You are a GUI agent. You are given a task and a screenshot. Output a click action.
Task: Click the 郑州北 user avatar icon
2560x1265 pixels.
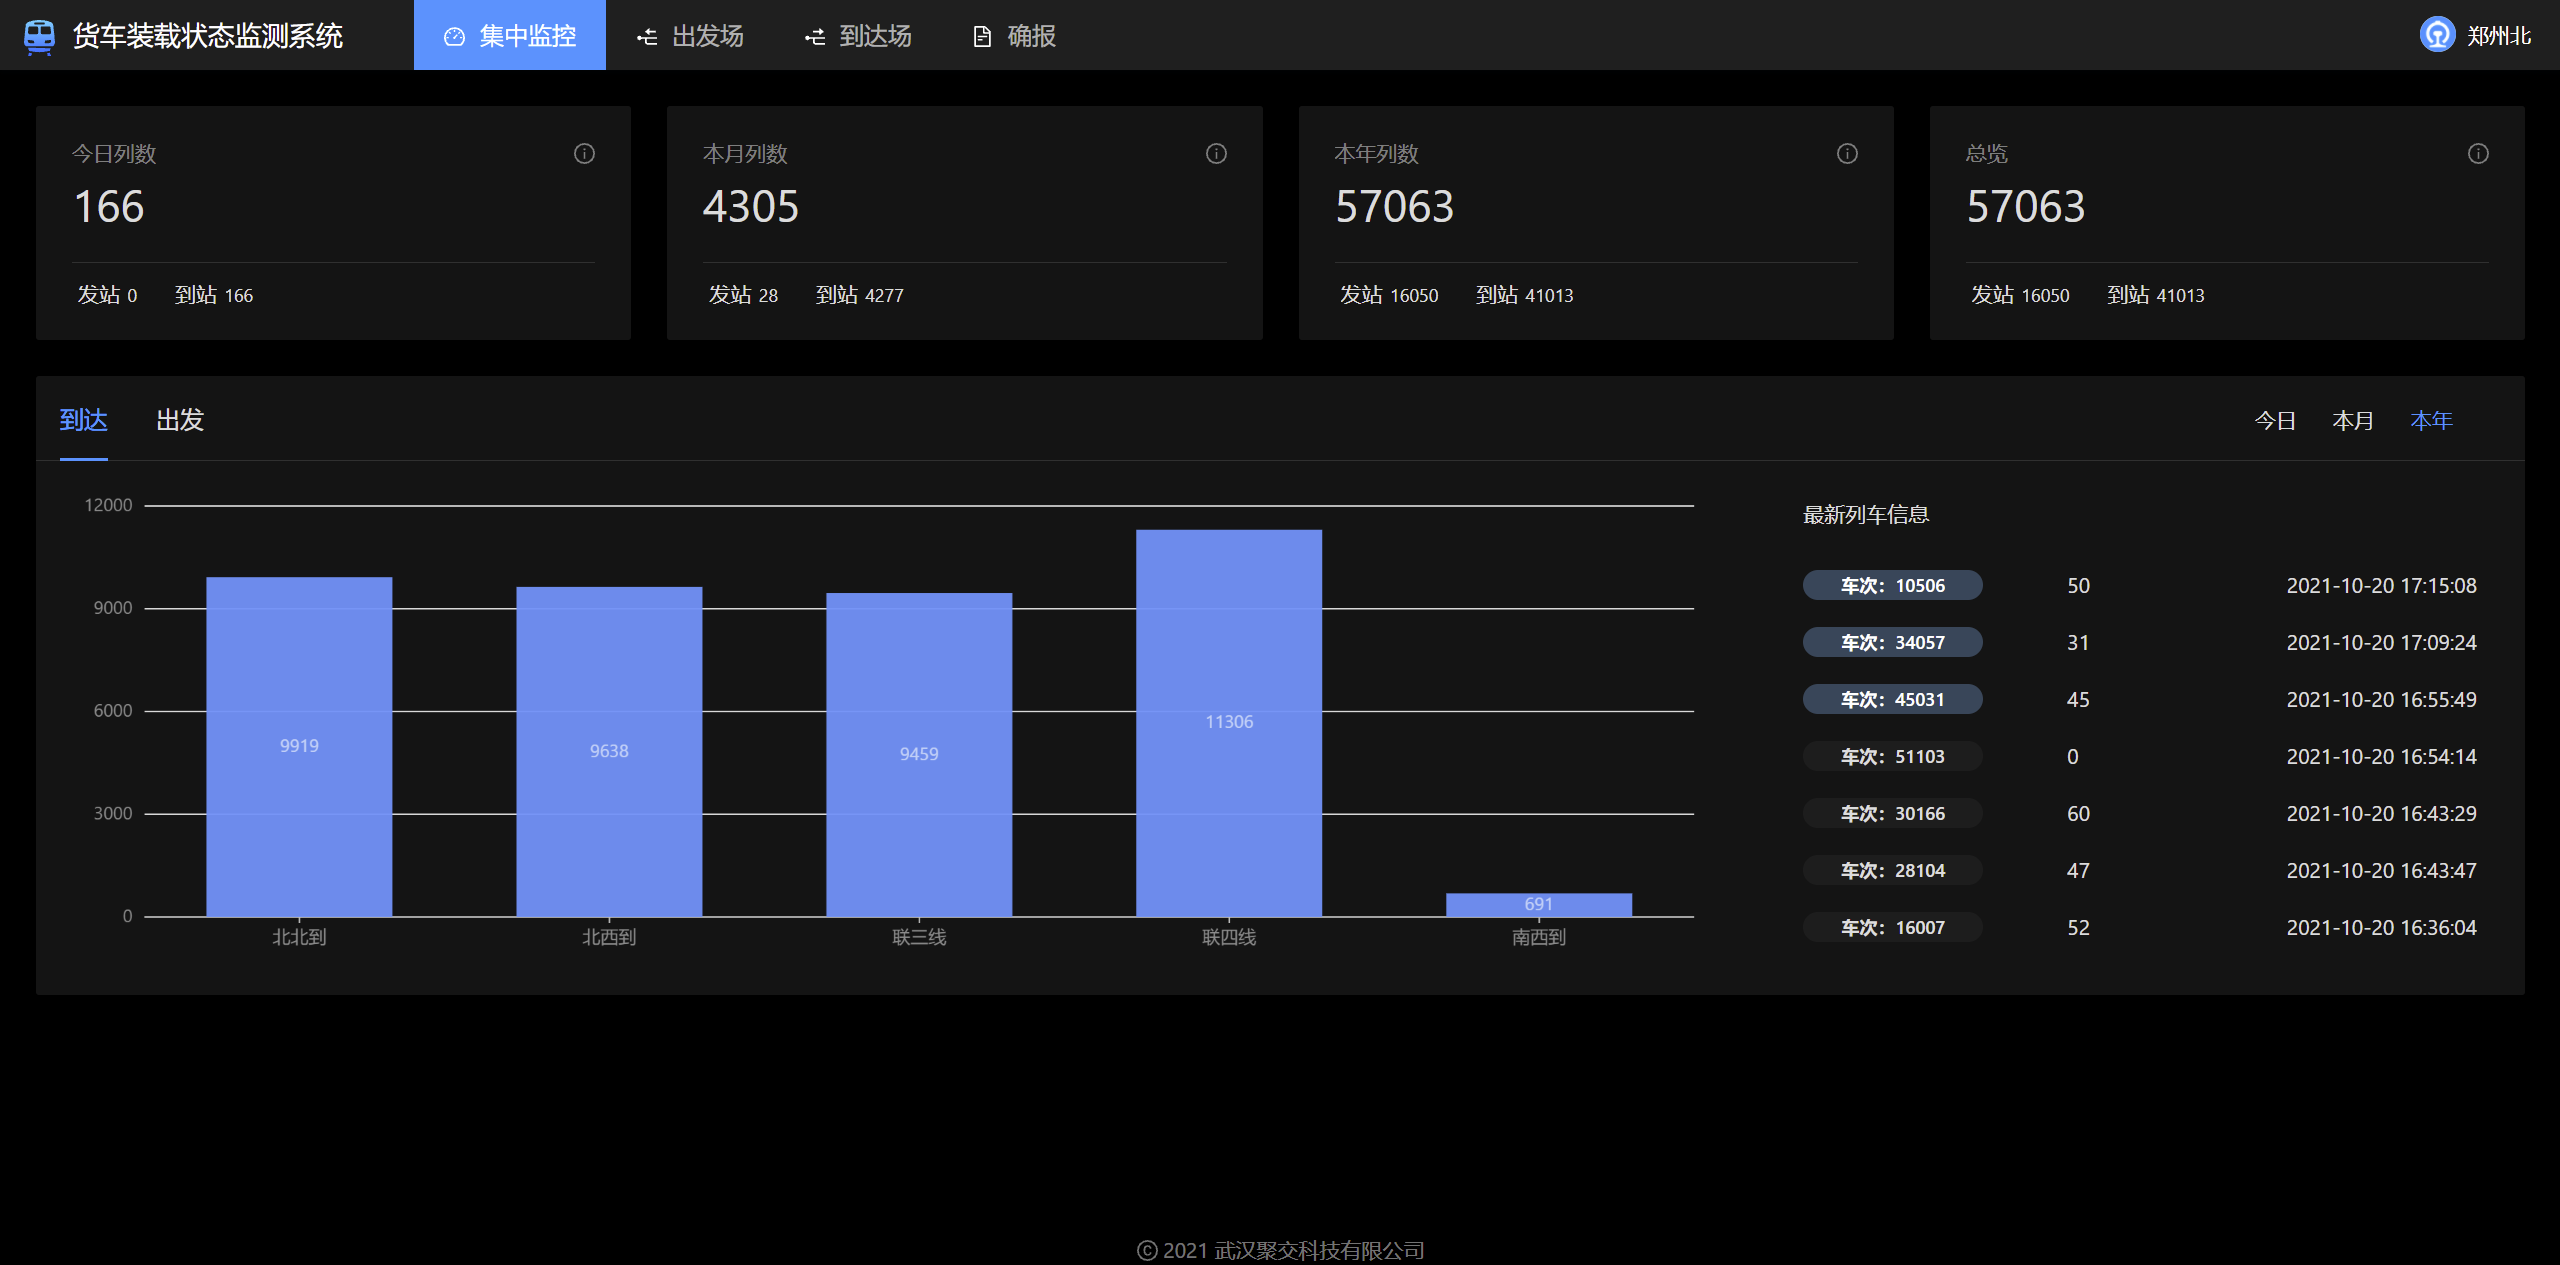point(2437,35)
